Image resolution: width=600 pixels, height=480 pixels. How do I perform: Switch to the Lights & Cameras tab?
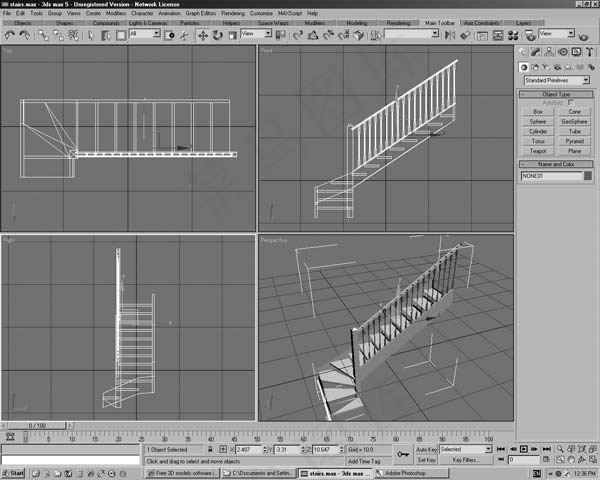coord(148,22)
